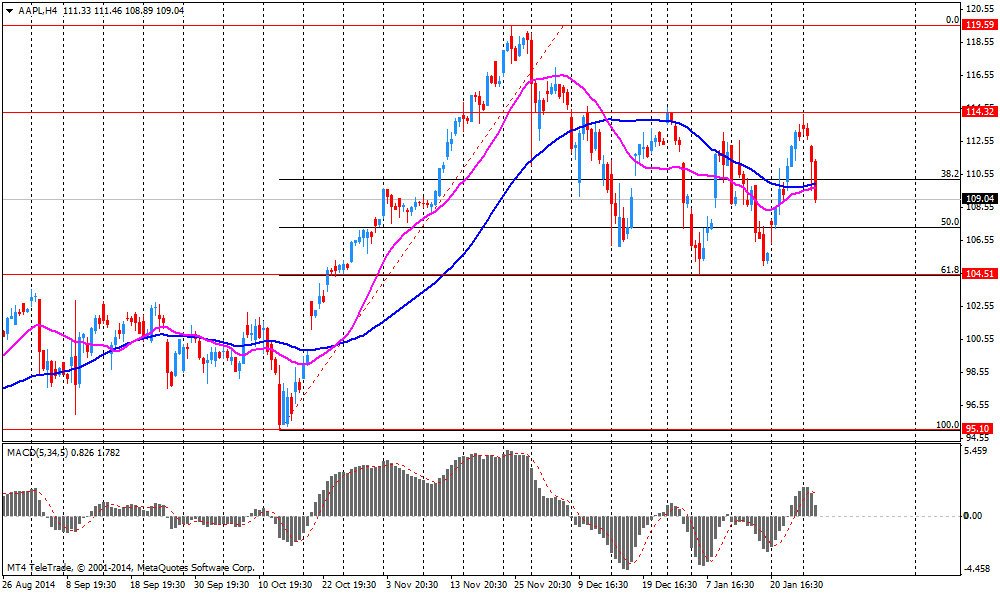Click the triangle arrow beside AAPL,H4
Viewport: 1000px width, 593px height.
point(9,11)
